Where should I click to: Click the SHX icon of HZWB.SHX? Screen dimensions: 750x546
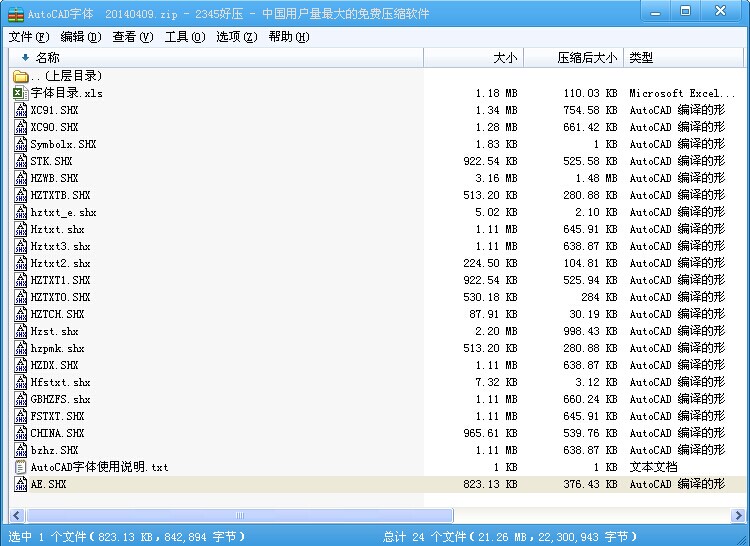[x=21, y=178]
